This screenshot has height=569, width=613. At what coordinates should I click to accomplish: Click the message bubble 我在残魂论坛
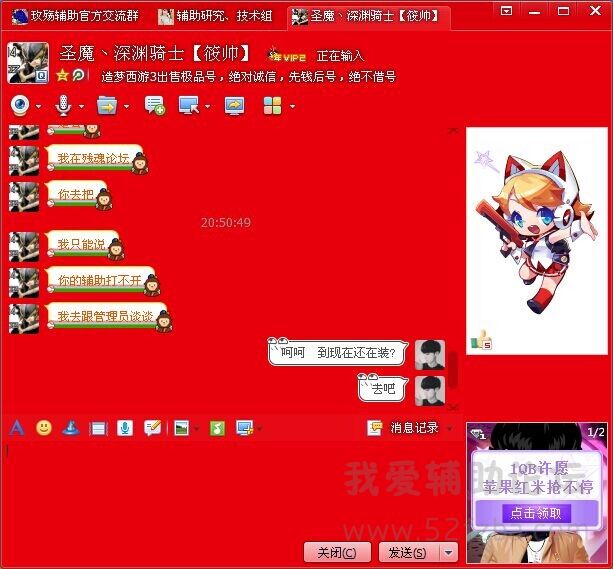tap(97, 159)
